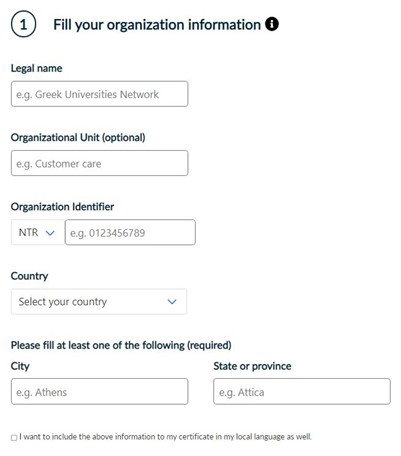Click the Organizational Unit (optional) label
401x456 pixels.
78,138
